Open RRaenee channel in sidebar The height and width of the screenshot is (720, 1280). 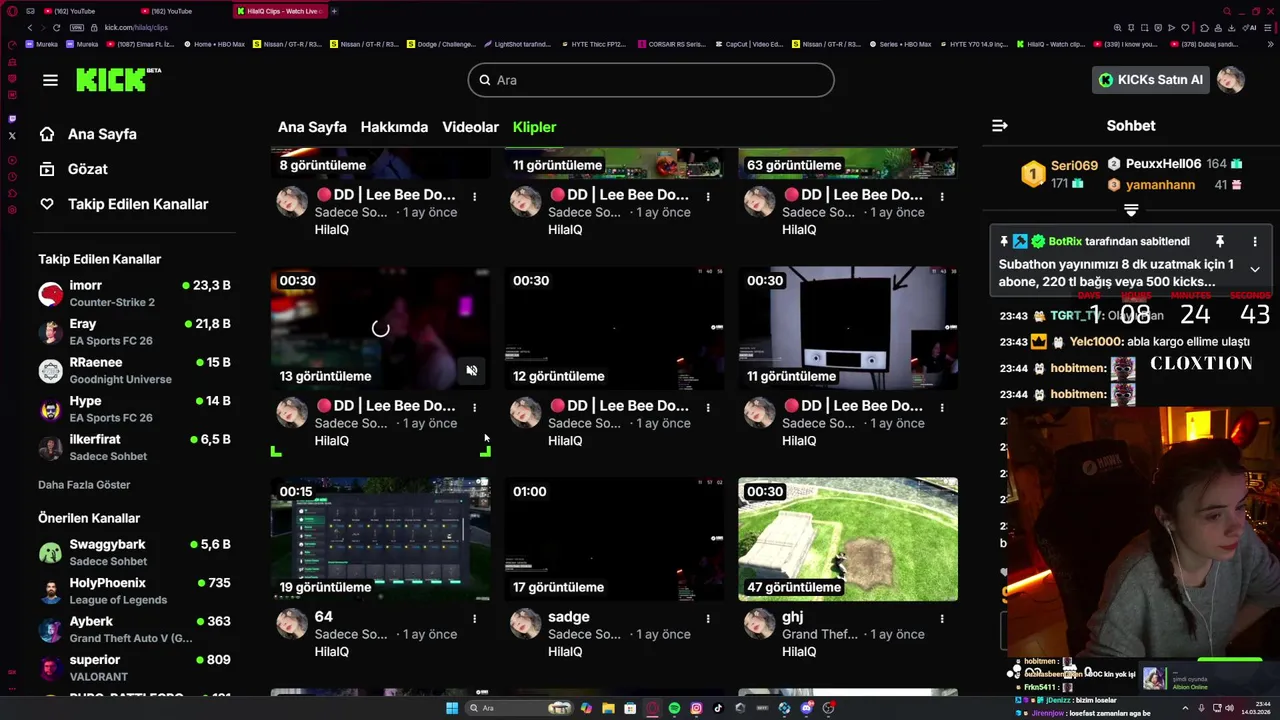pos(134,370)
